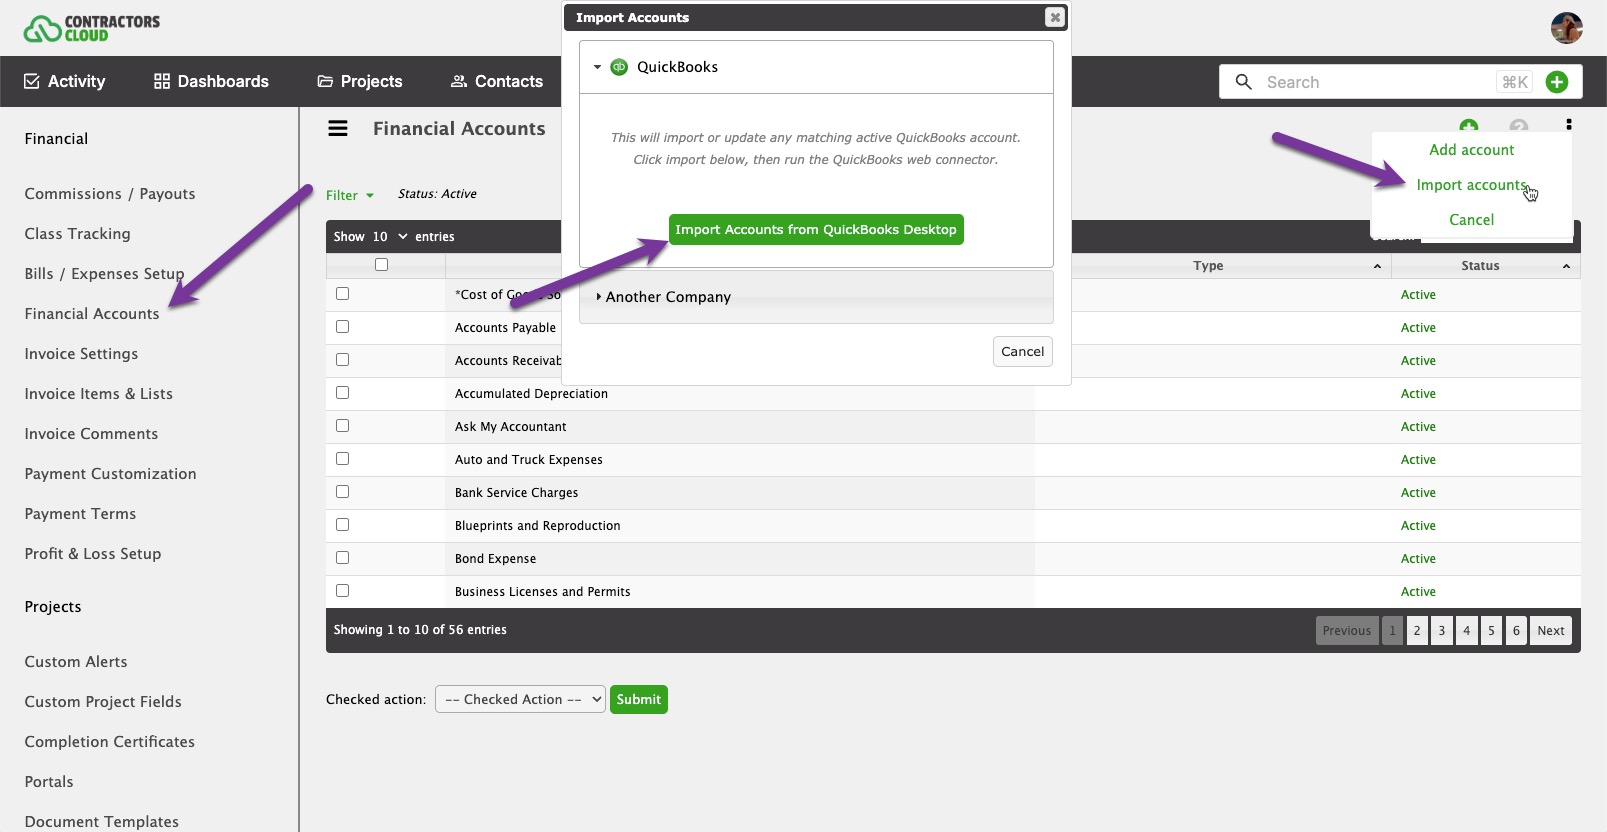
Task: Open Custom Project Fields in sidebar
Action: (x=103, y=702)
